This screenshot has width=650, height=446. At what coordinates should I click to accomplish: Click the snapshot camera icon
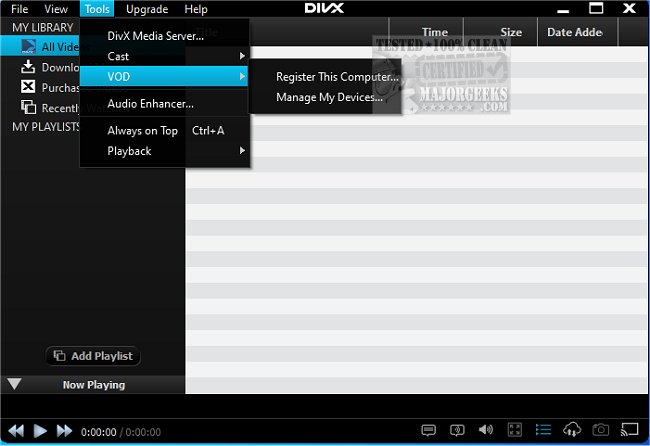pos(601,430)
